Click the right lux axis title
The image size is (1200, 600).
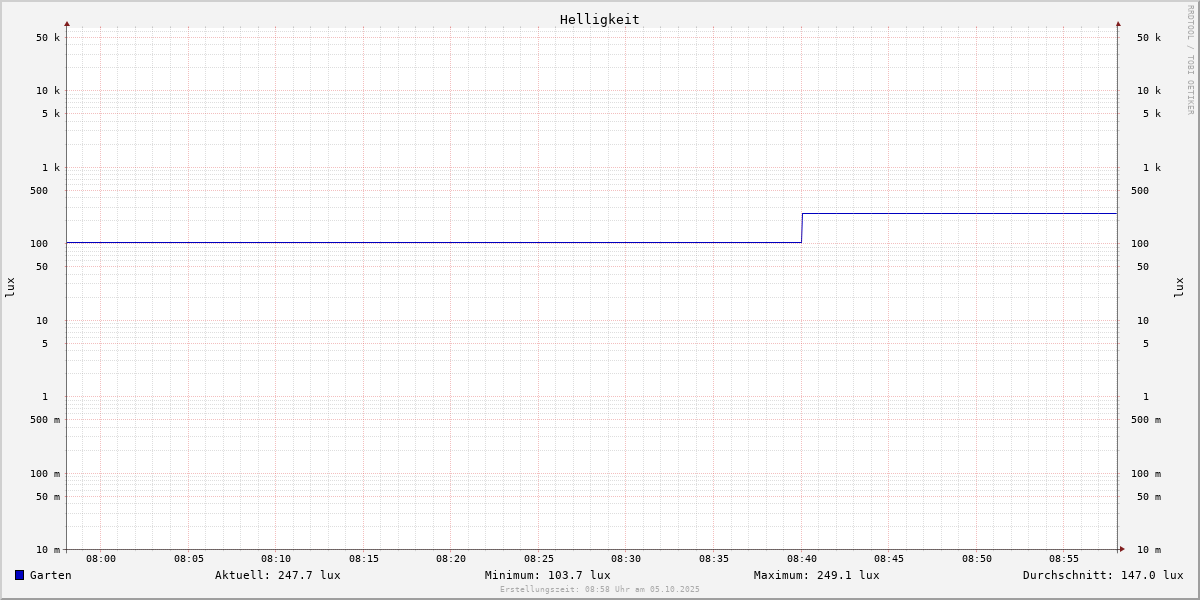pyautogui.click(x=1179, y=287)
